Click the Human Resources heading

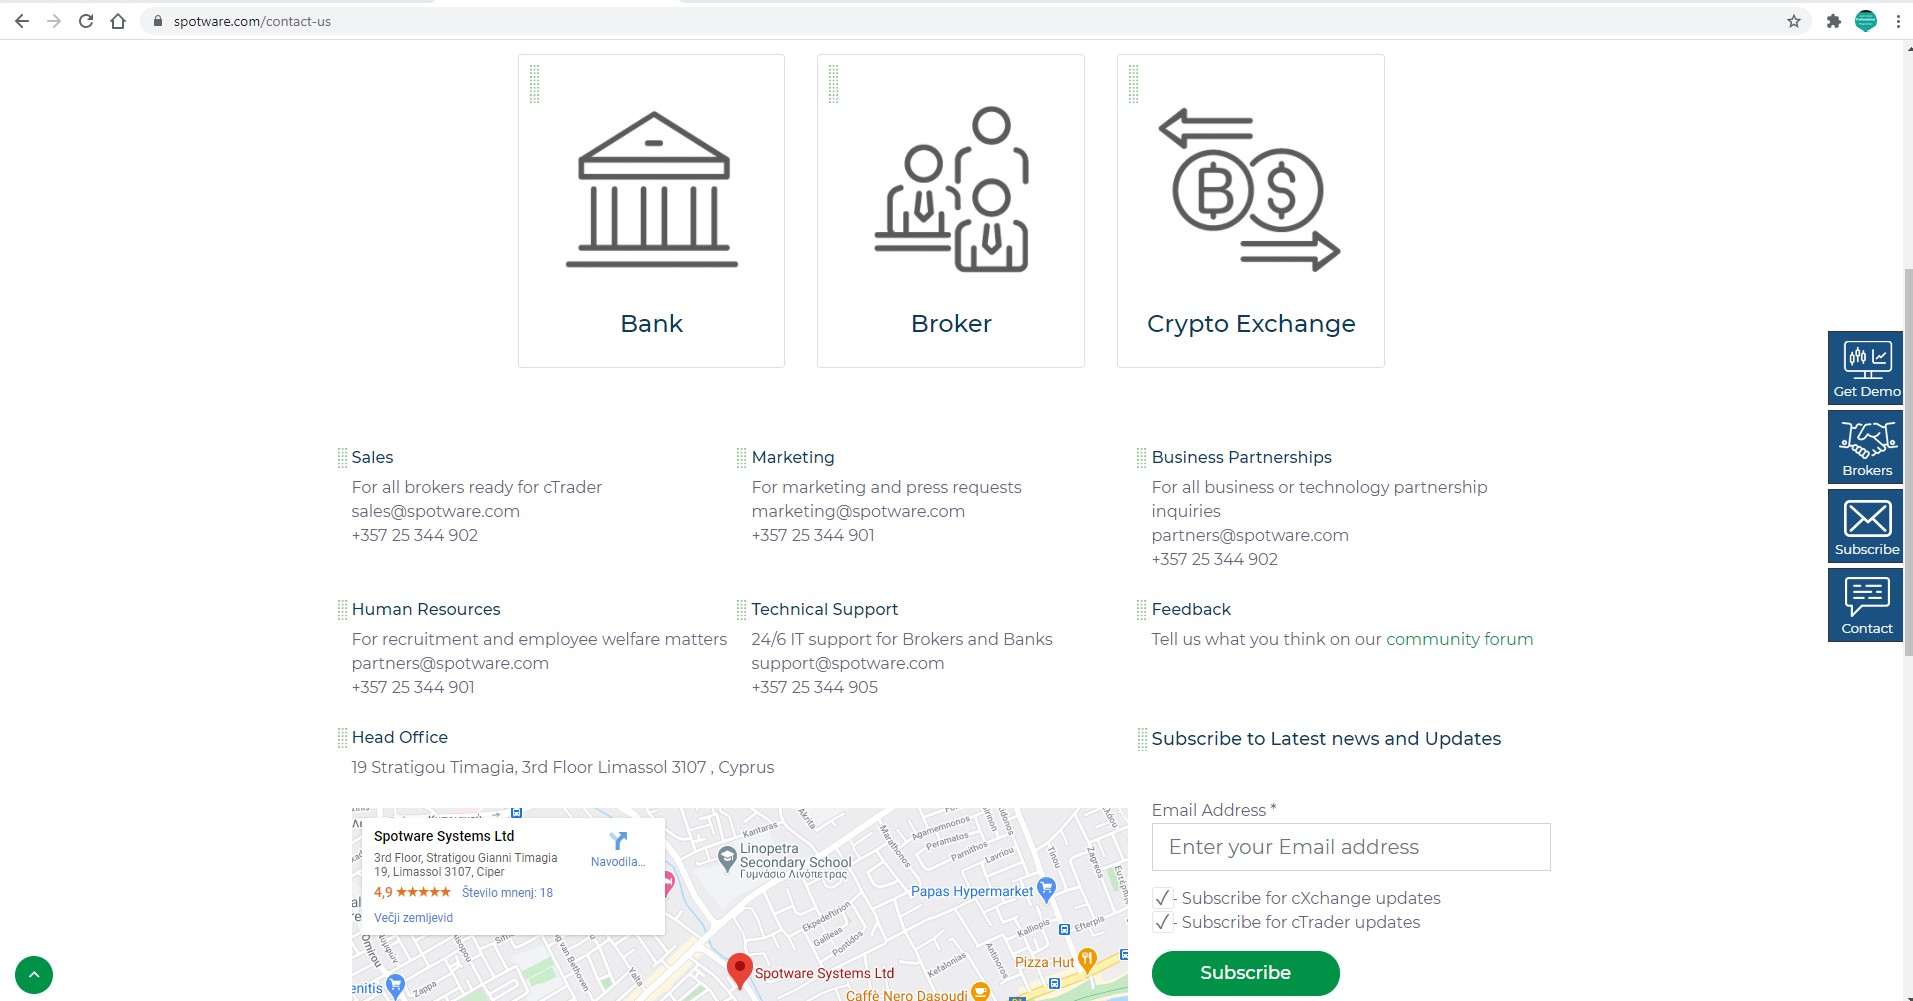(x=426, y=609)
